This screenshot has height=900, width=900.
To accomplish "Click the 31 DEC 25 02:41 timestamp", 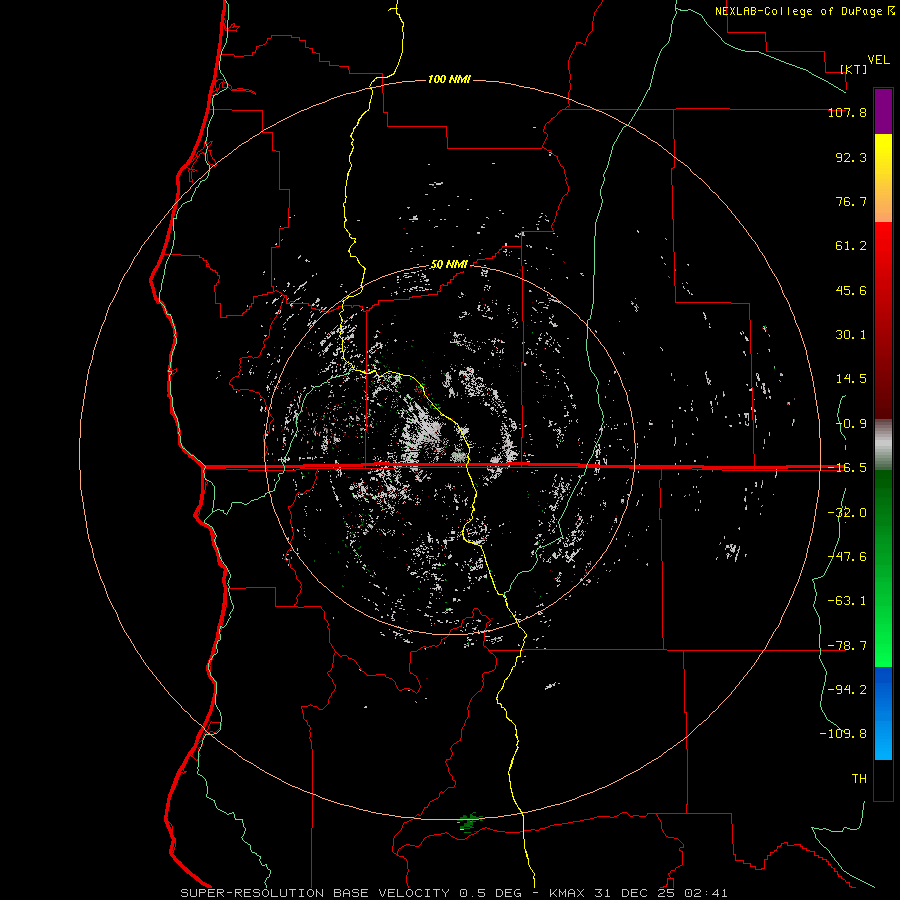I will 660,893.
